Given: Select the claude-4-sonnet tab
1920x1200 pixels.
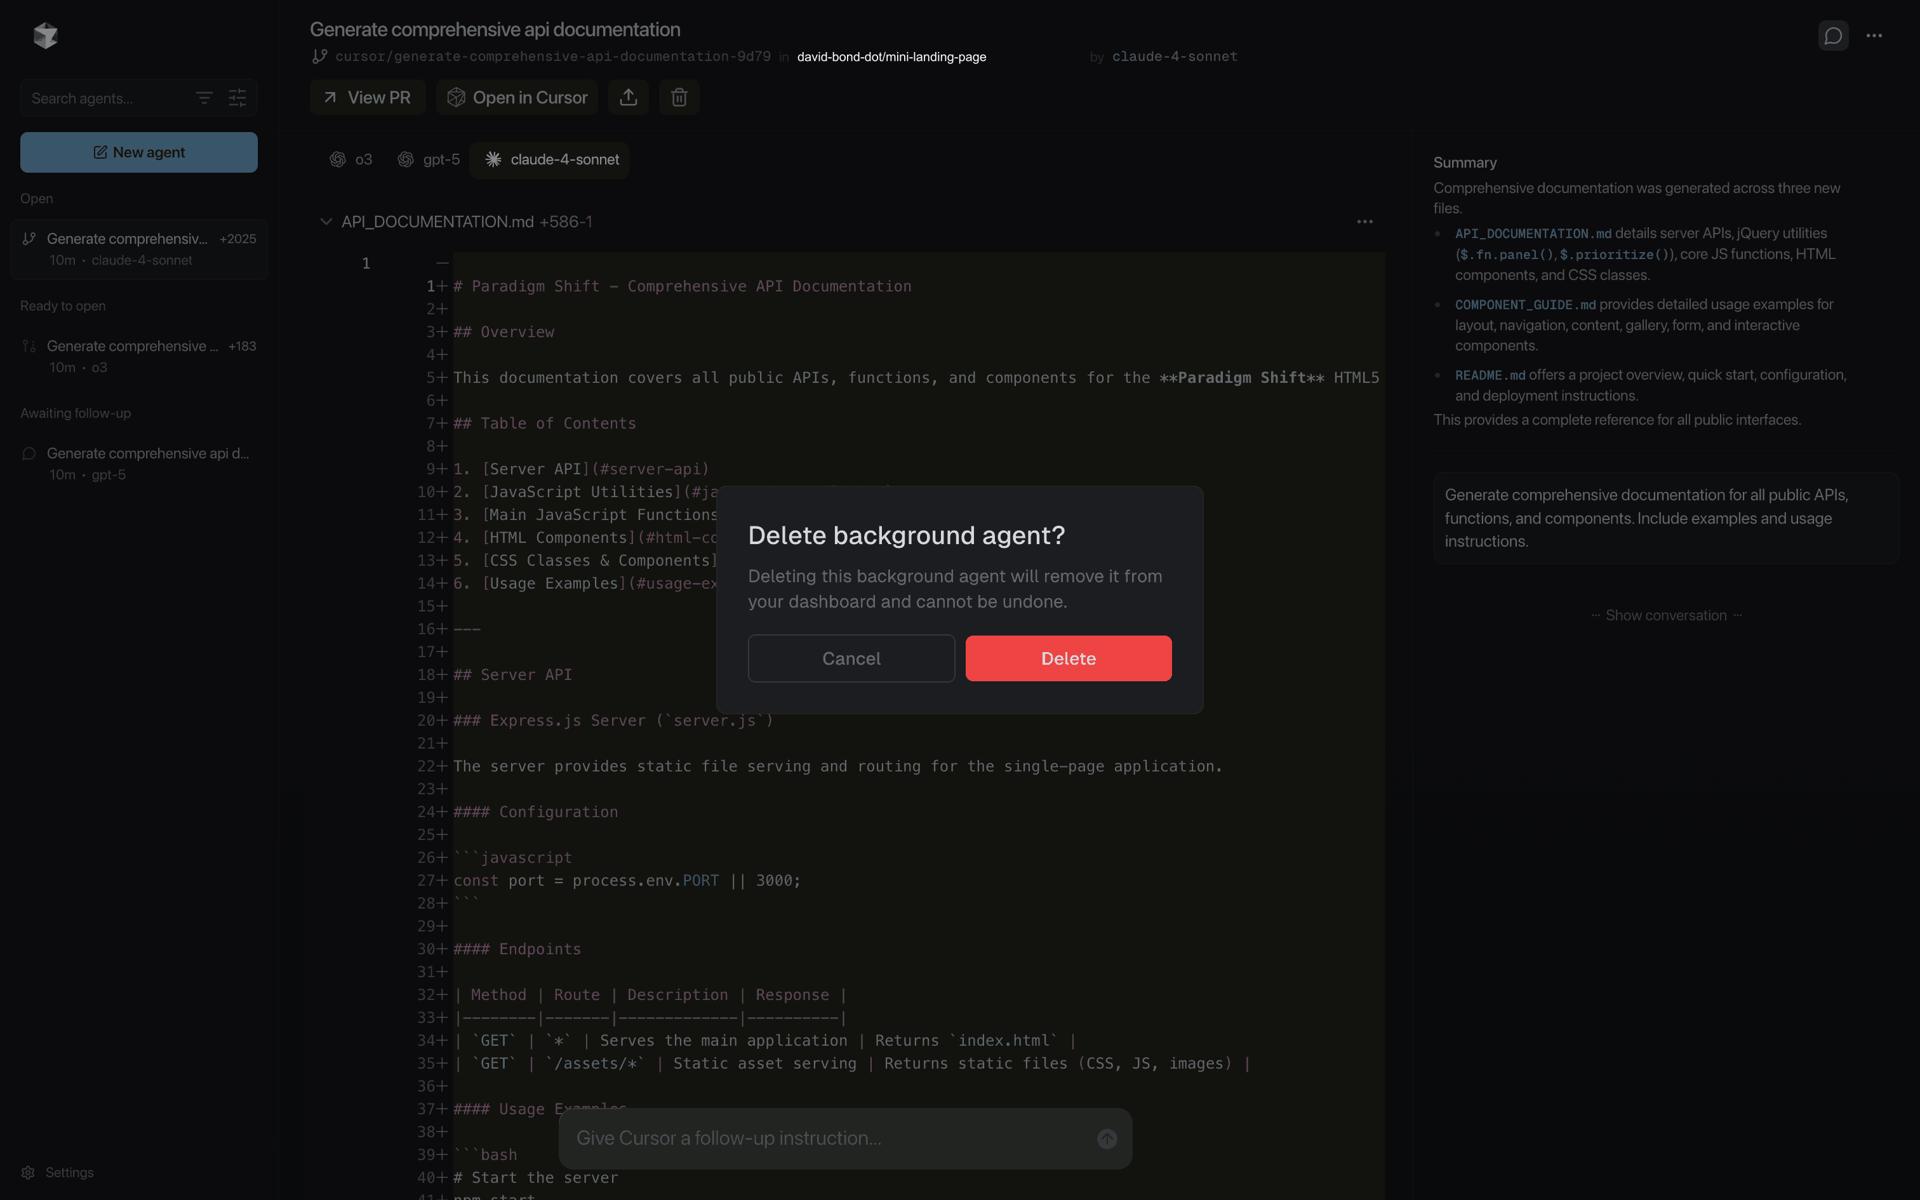Looking at the screenshot, I should pyautogui.click(x=551, y=159).
